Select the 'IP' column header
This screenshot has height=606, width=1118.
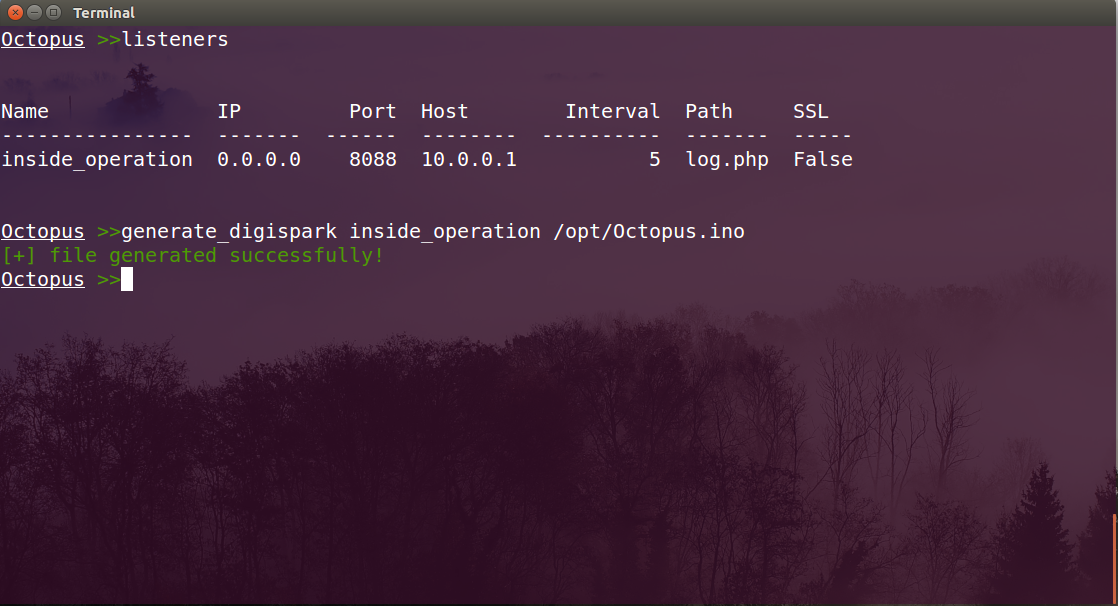click(x=229, y=111)
